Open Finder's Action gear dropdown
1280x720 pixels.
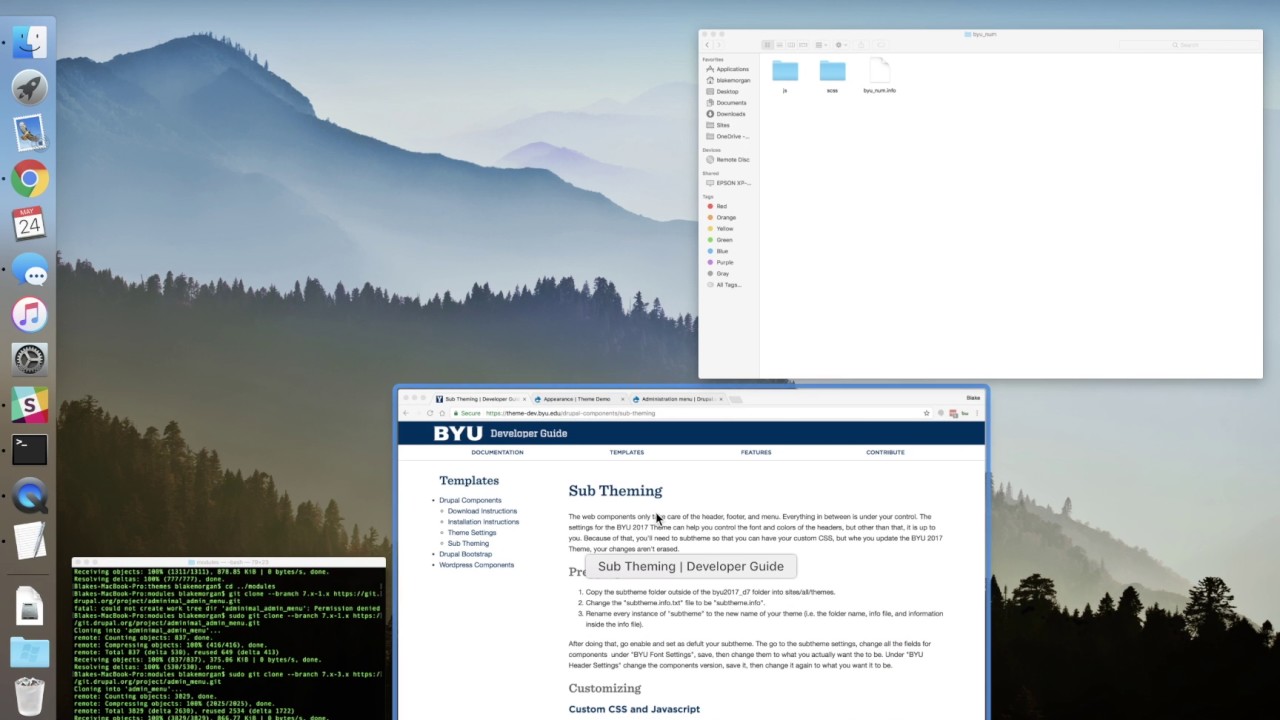pos(840,45)
